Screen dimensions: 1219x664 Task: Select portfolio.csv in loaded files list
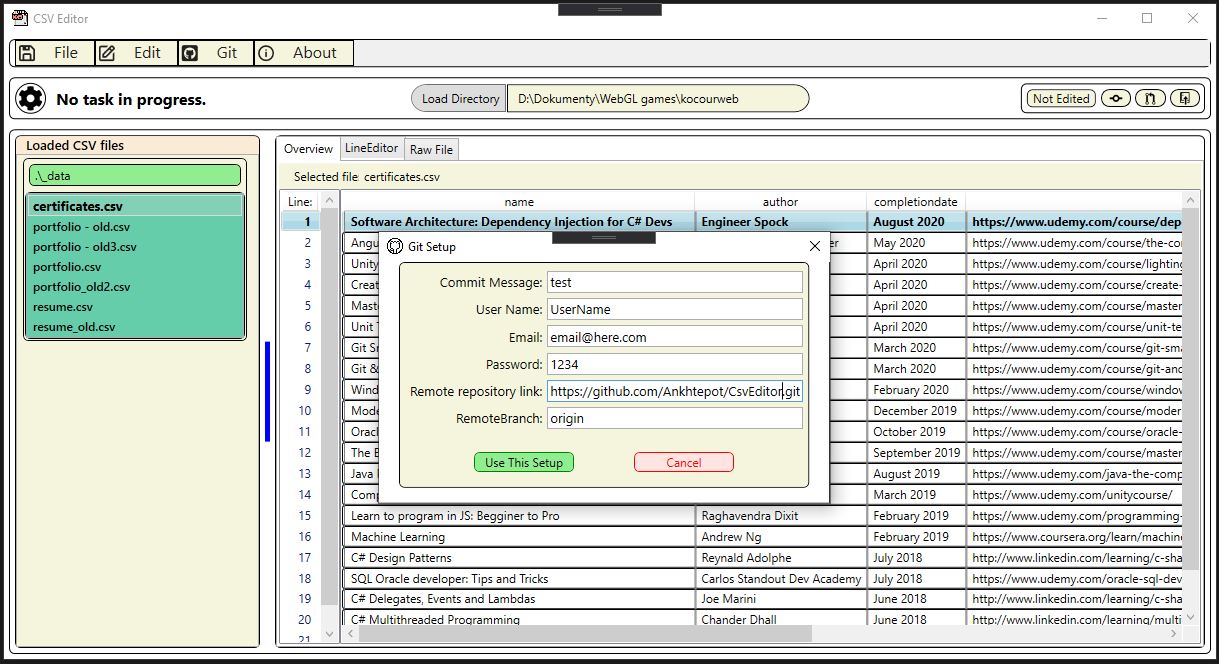point(67,267)
